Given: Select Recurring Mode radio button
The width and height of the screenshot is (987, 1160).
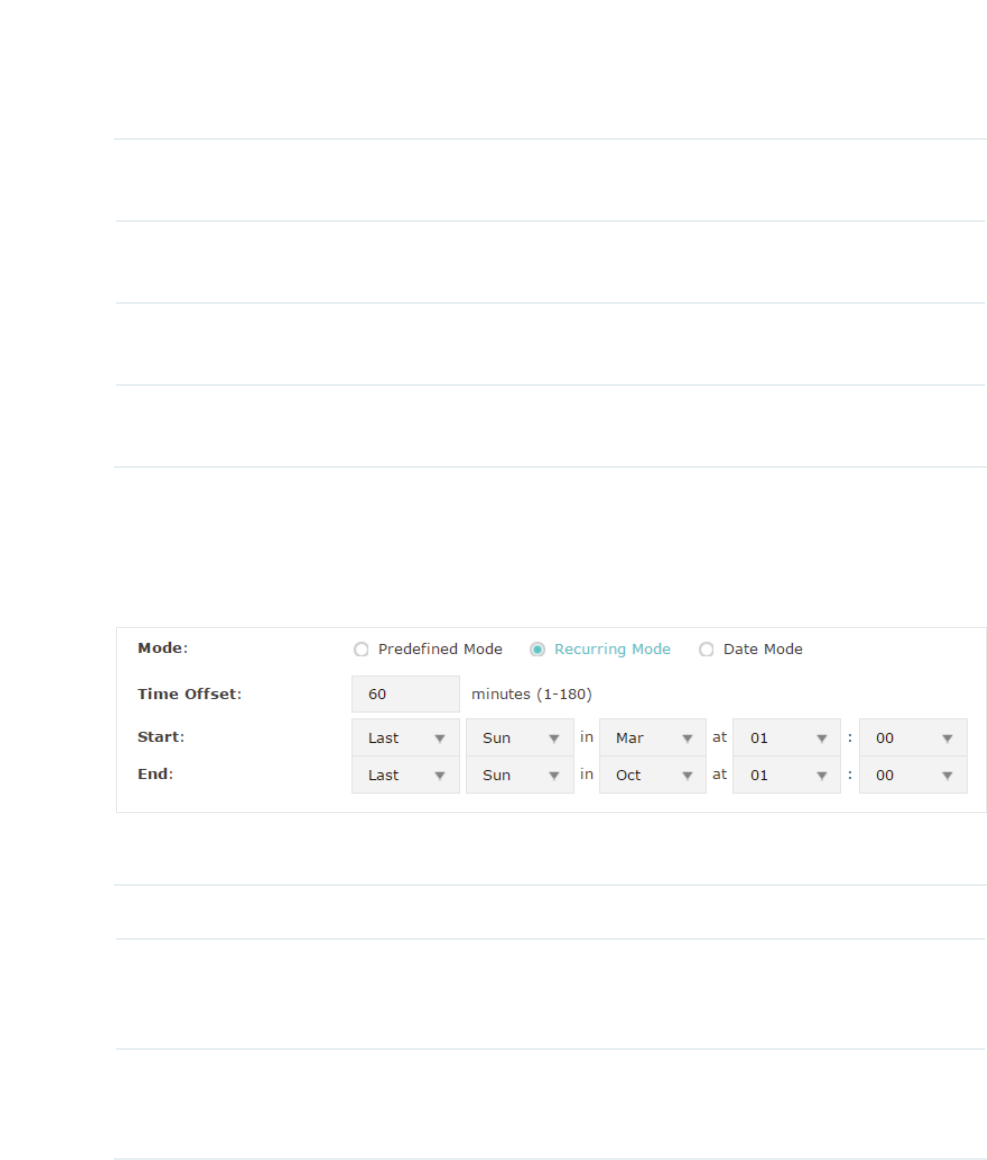Looking at the screenshot, I should coord(537,650).
